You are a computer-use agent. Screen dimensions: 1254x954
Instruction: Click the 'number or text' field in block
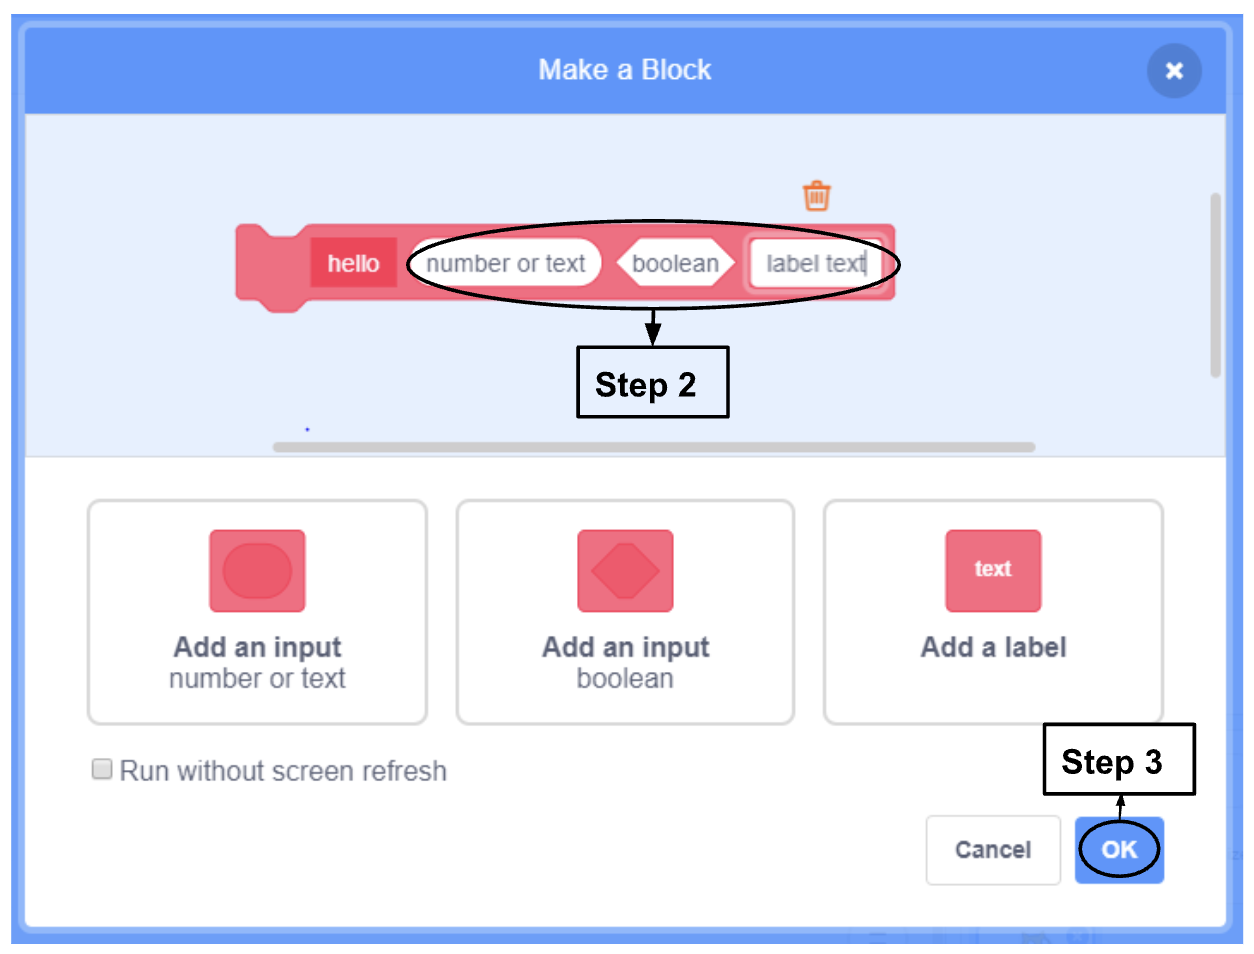[505, 264]
